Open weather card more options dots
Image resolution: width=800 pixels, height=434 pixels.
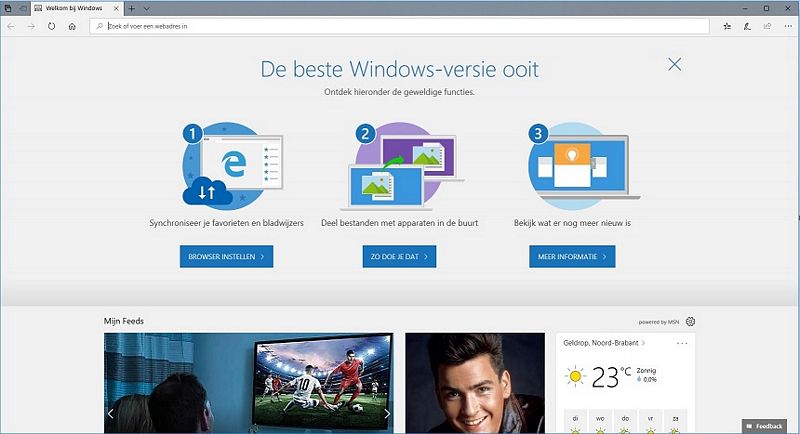click(x=682, y=343)
